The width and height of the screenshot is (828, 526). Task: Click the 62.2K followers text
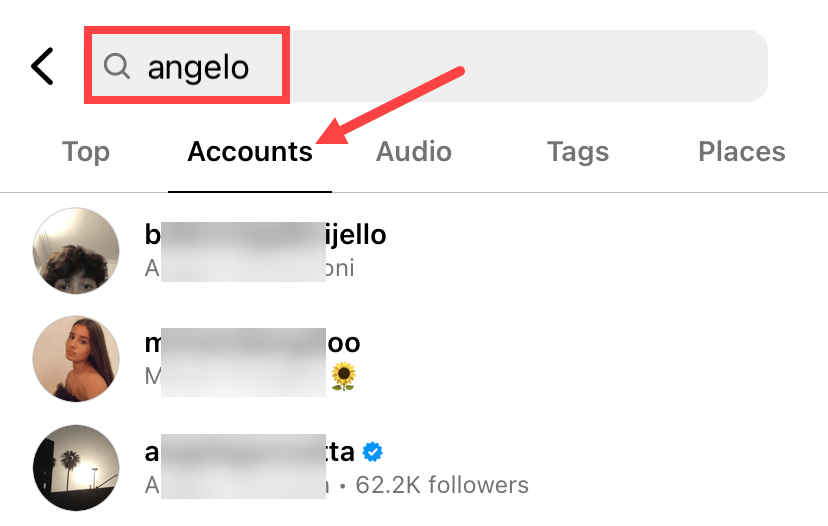tap(442, 485)
